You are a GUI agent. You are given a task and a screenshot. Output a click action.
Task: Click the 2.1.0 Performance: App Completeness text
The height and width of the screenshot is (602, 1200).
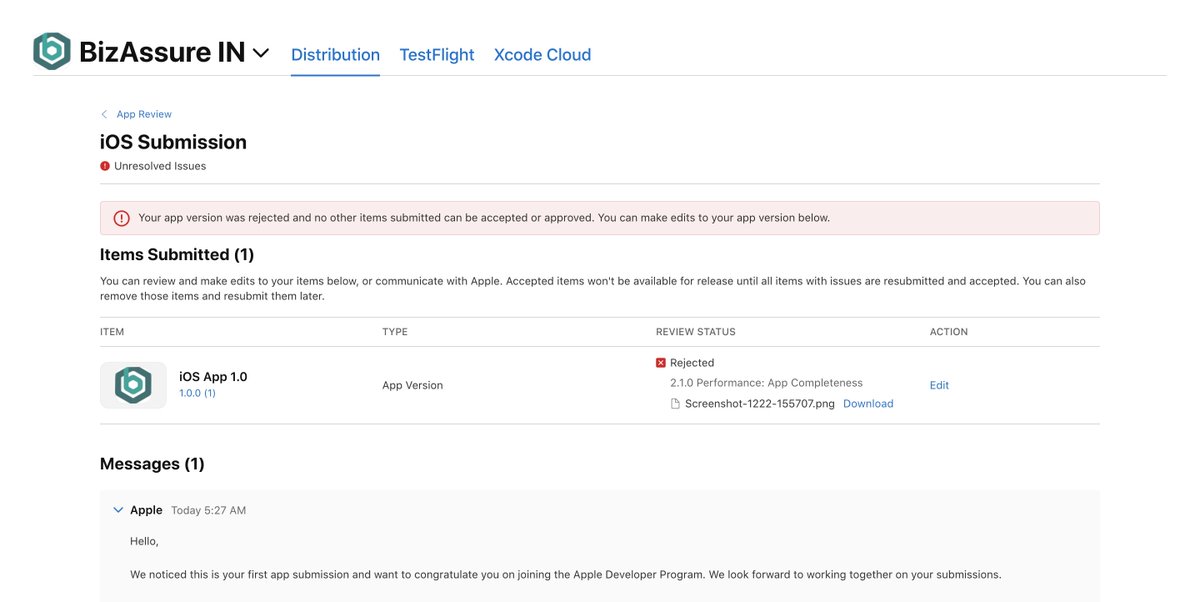tap(766, 383)
